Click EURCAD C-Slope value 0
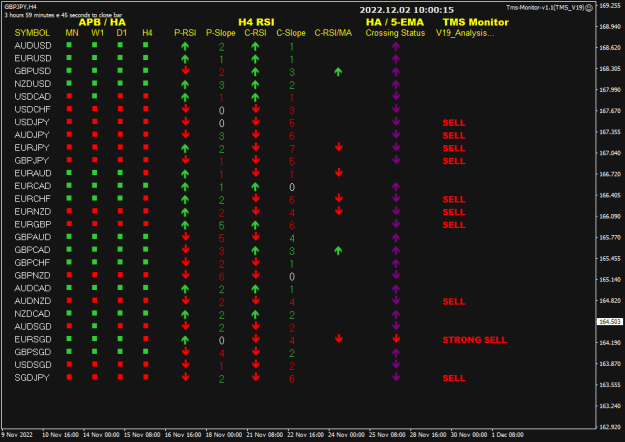The image size is (625, 442). tap(292, 187)
